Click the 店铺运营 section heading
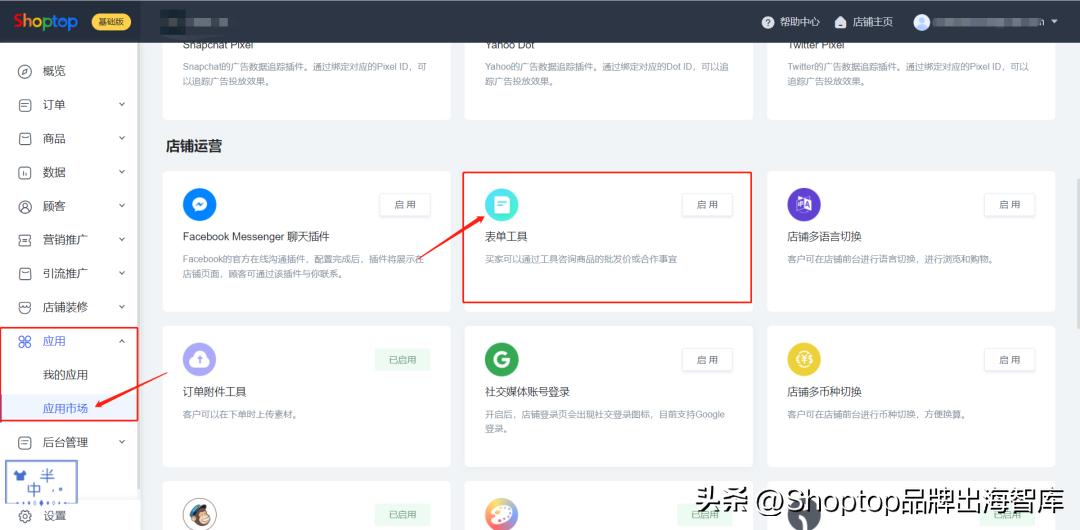Viewport: 1080px width, 530px height. click(x=194, y=146)
